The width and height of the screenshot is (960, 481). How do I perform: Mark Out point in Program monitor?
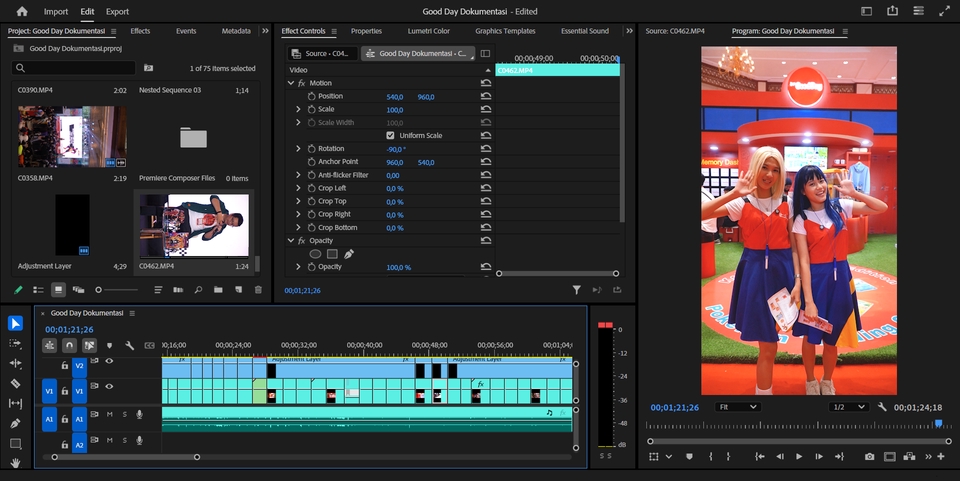pos(728,457)
